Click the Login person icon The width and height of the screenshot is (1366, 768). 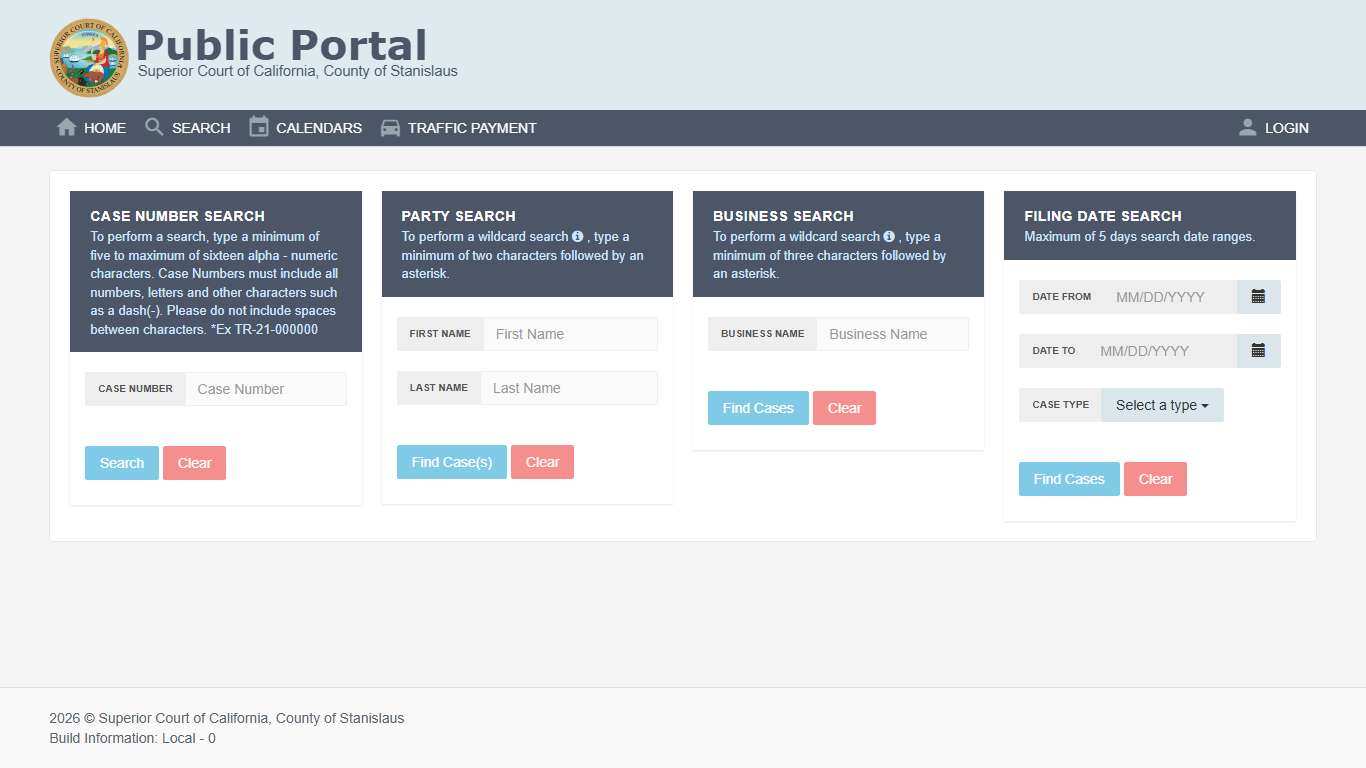tap(1246, 127)
